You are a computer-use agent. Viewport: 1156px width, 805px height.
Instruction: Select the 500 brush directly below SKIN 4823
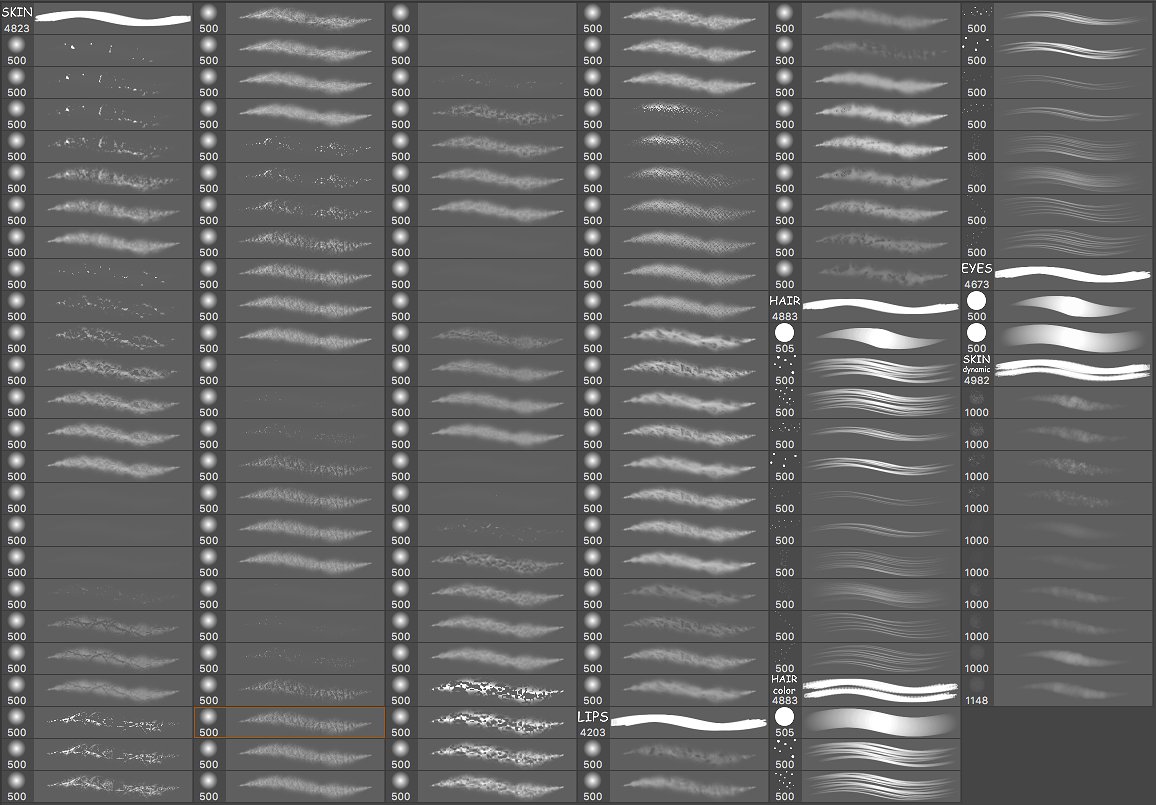tap(97, 50)
